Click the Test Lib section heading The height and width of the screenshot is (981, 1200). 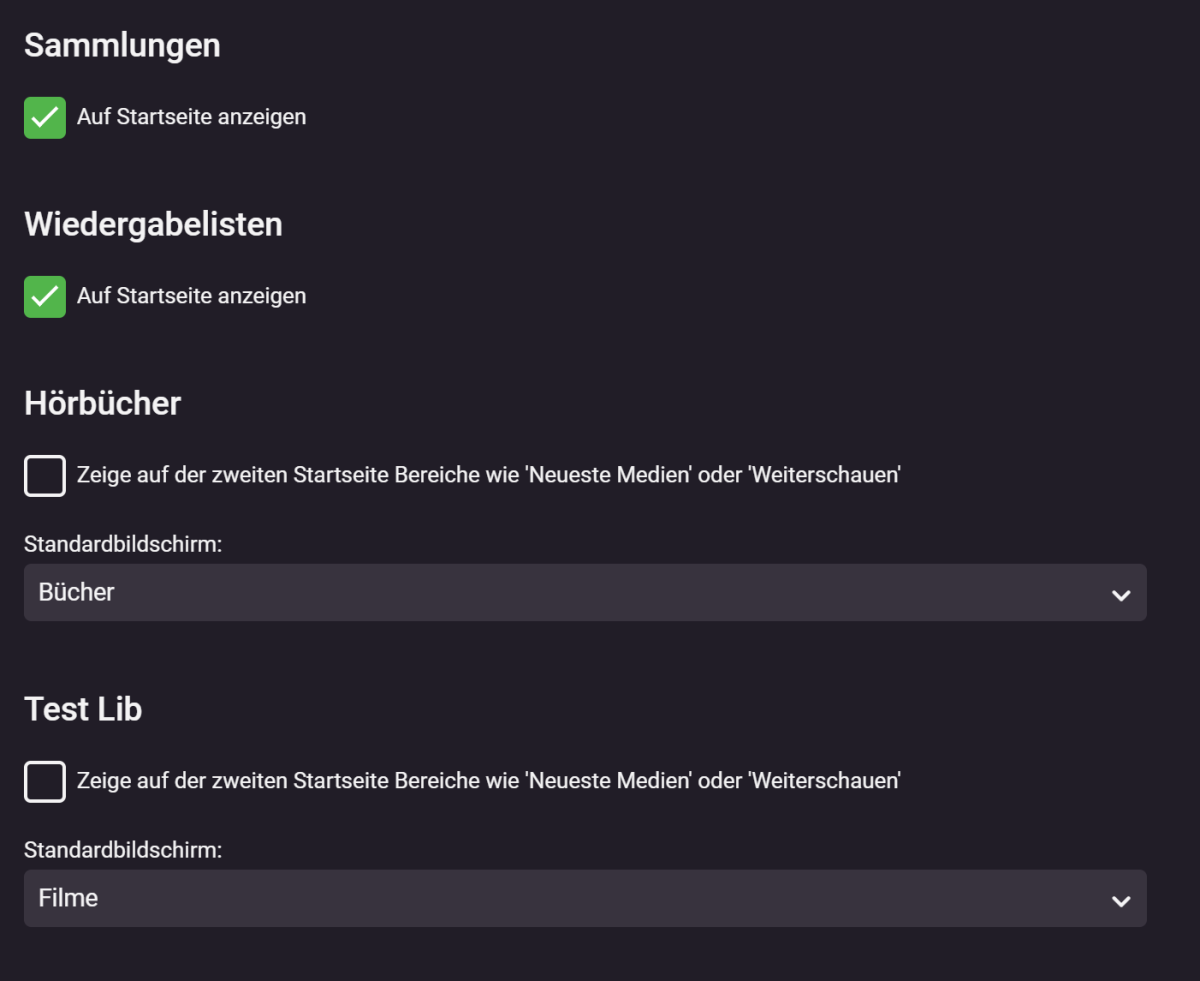[x=83, y=709]
